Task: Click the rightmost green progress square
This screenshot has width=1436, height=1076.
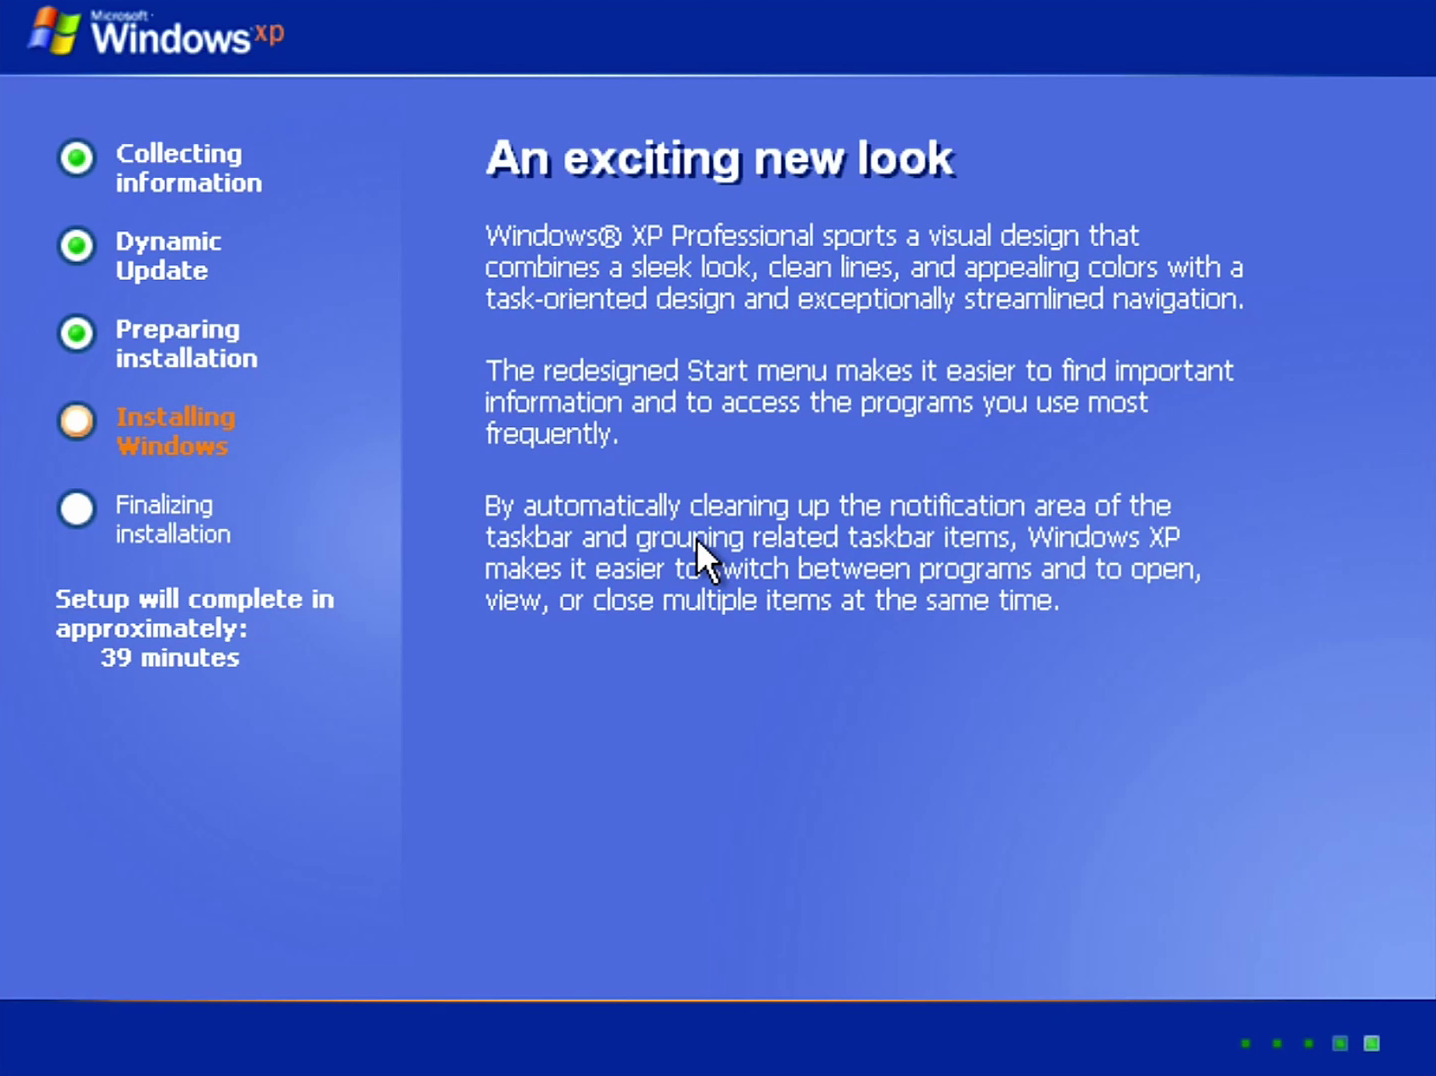Action: [1372, 1043]
